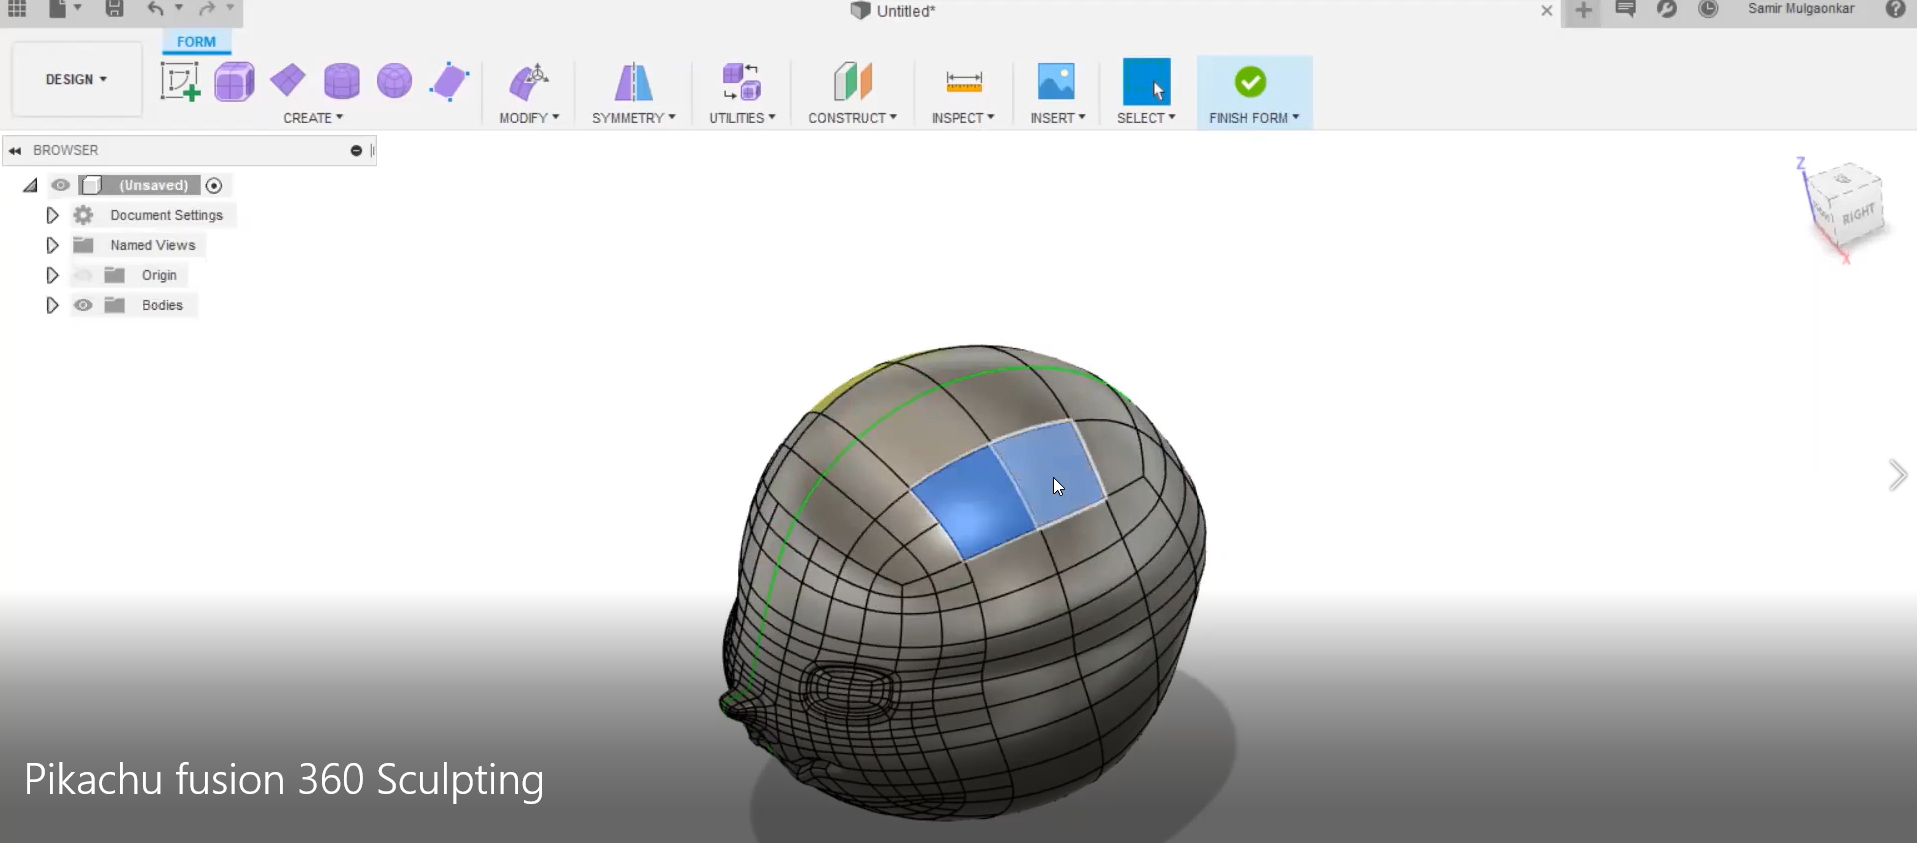Open the extensions icon beside the comments icon
The height and width of the screenshot is (843, 1917).
pos(1667,9)
